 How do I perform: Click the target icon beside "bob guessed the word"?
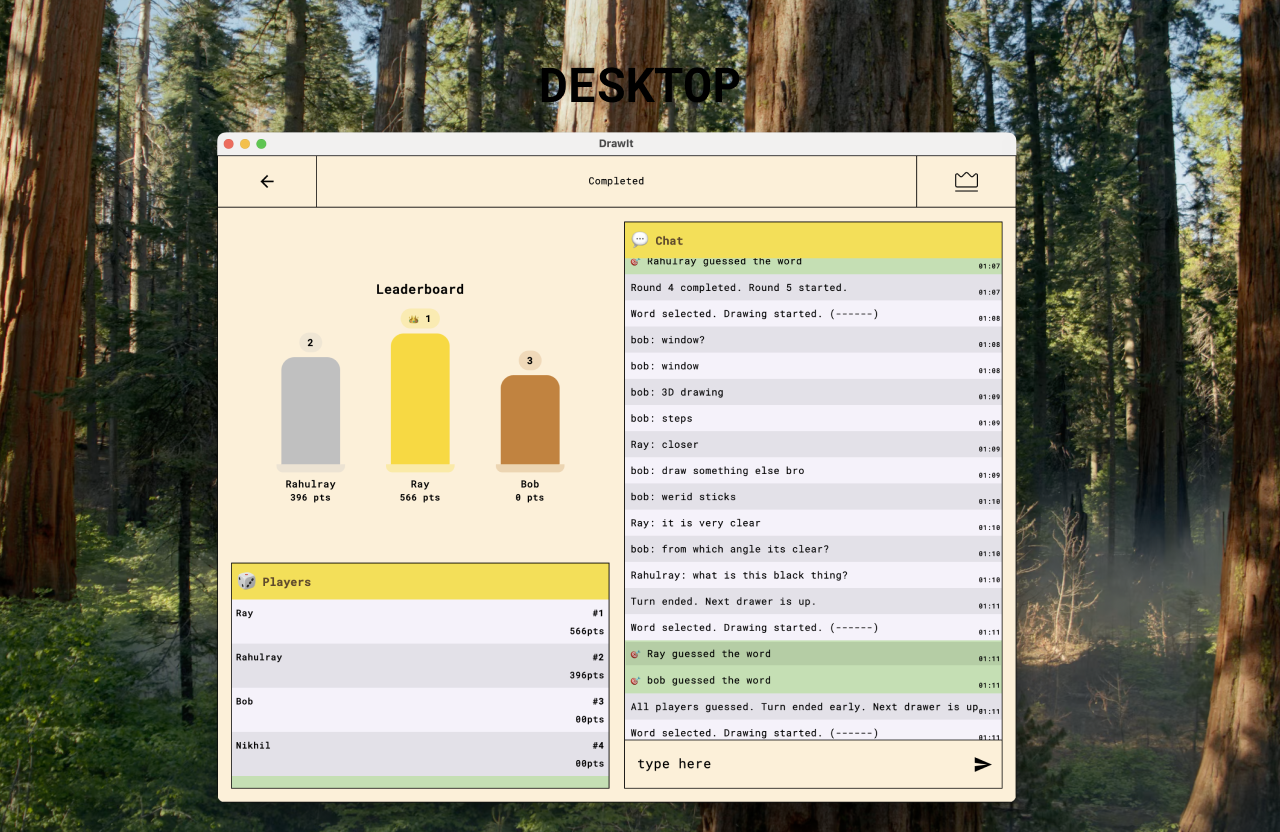[x=635, y=680]
